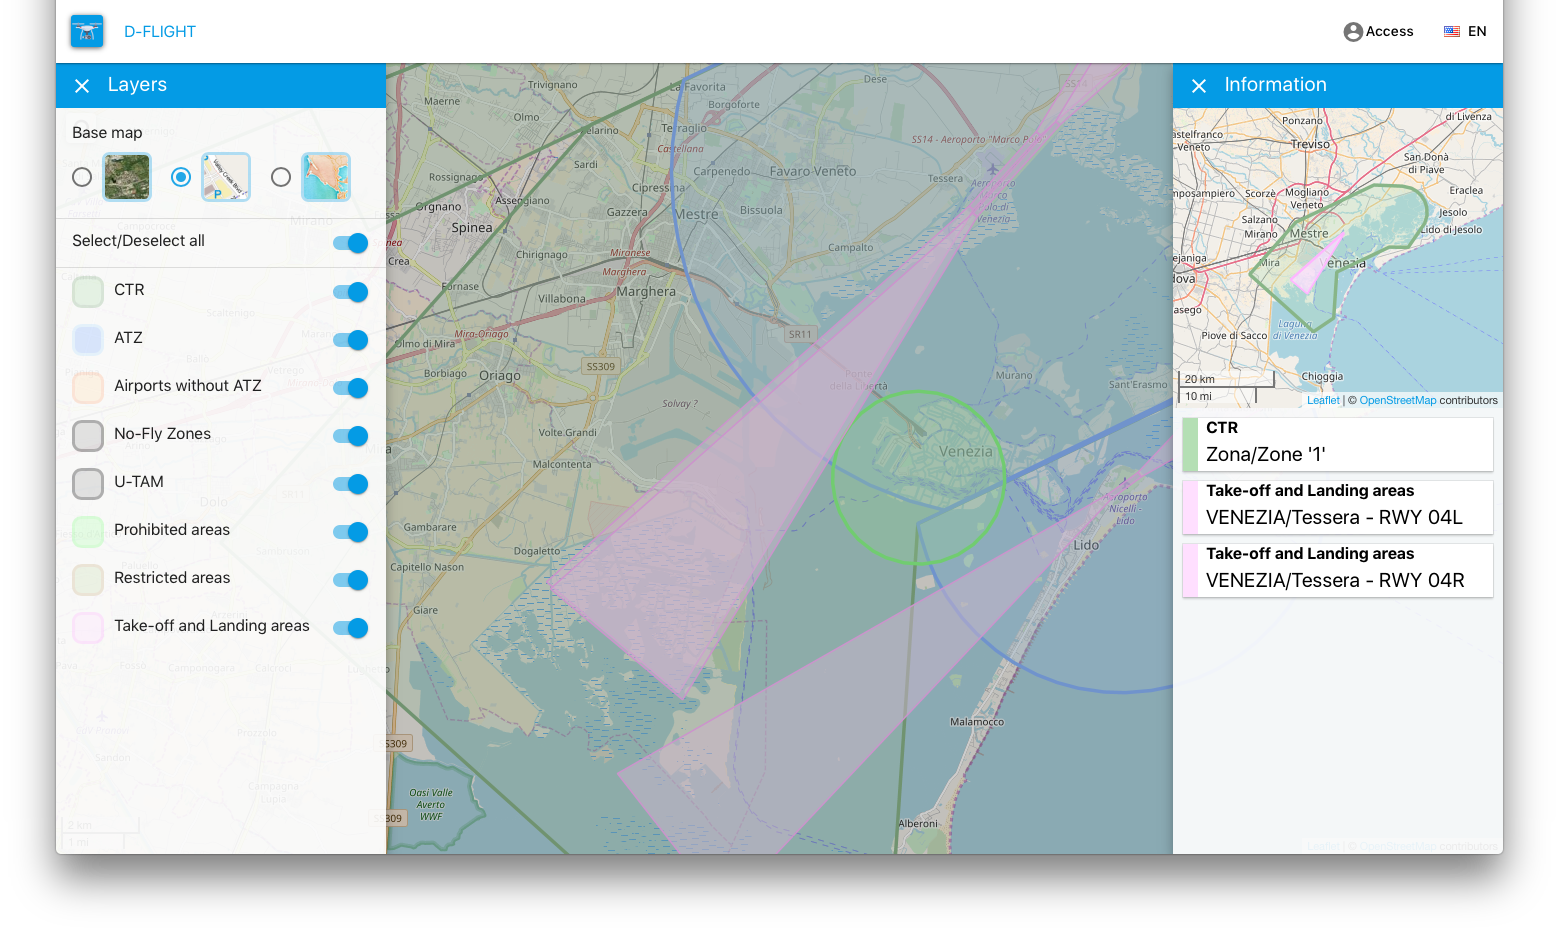Click the Information panel minimap

1338,257
